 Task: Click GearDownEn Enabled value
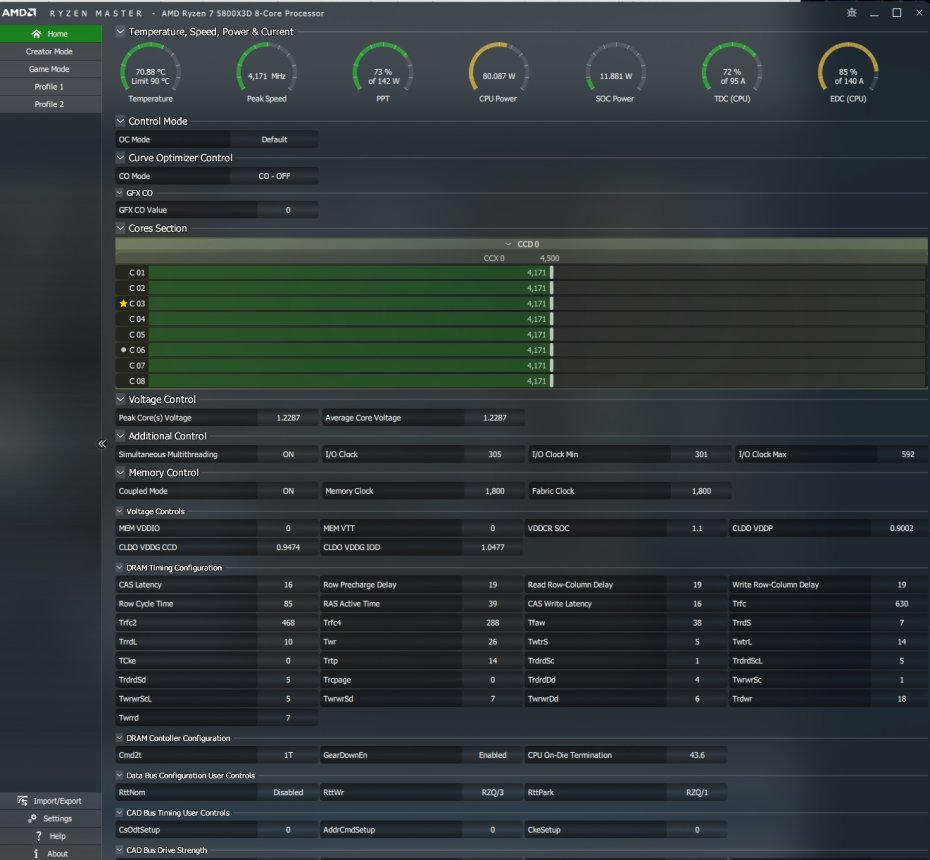point(492,755)
